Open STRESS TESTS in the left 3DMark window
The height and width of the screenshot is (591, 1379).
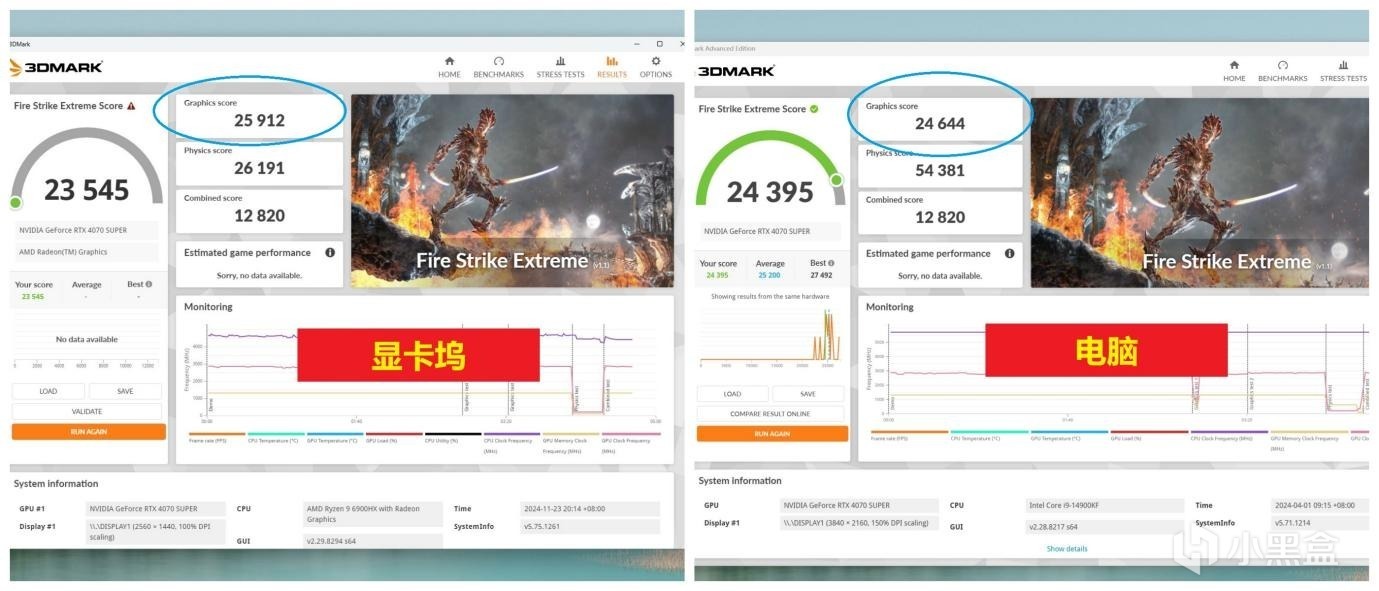pos(560,67)
